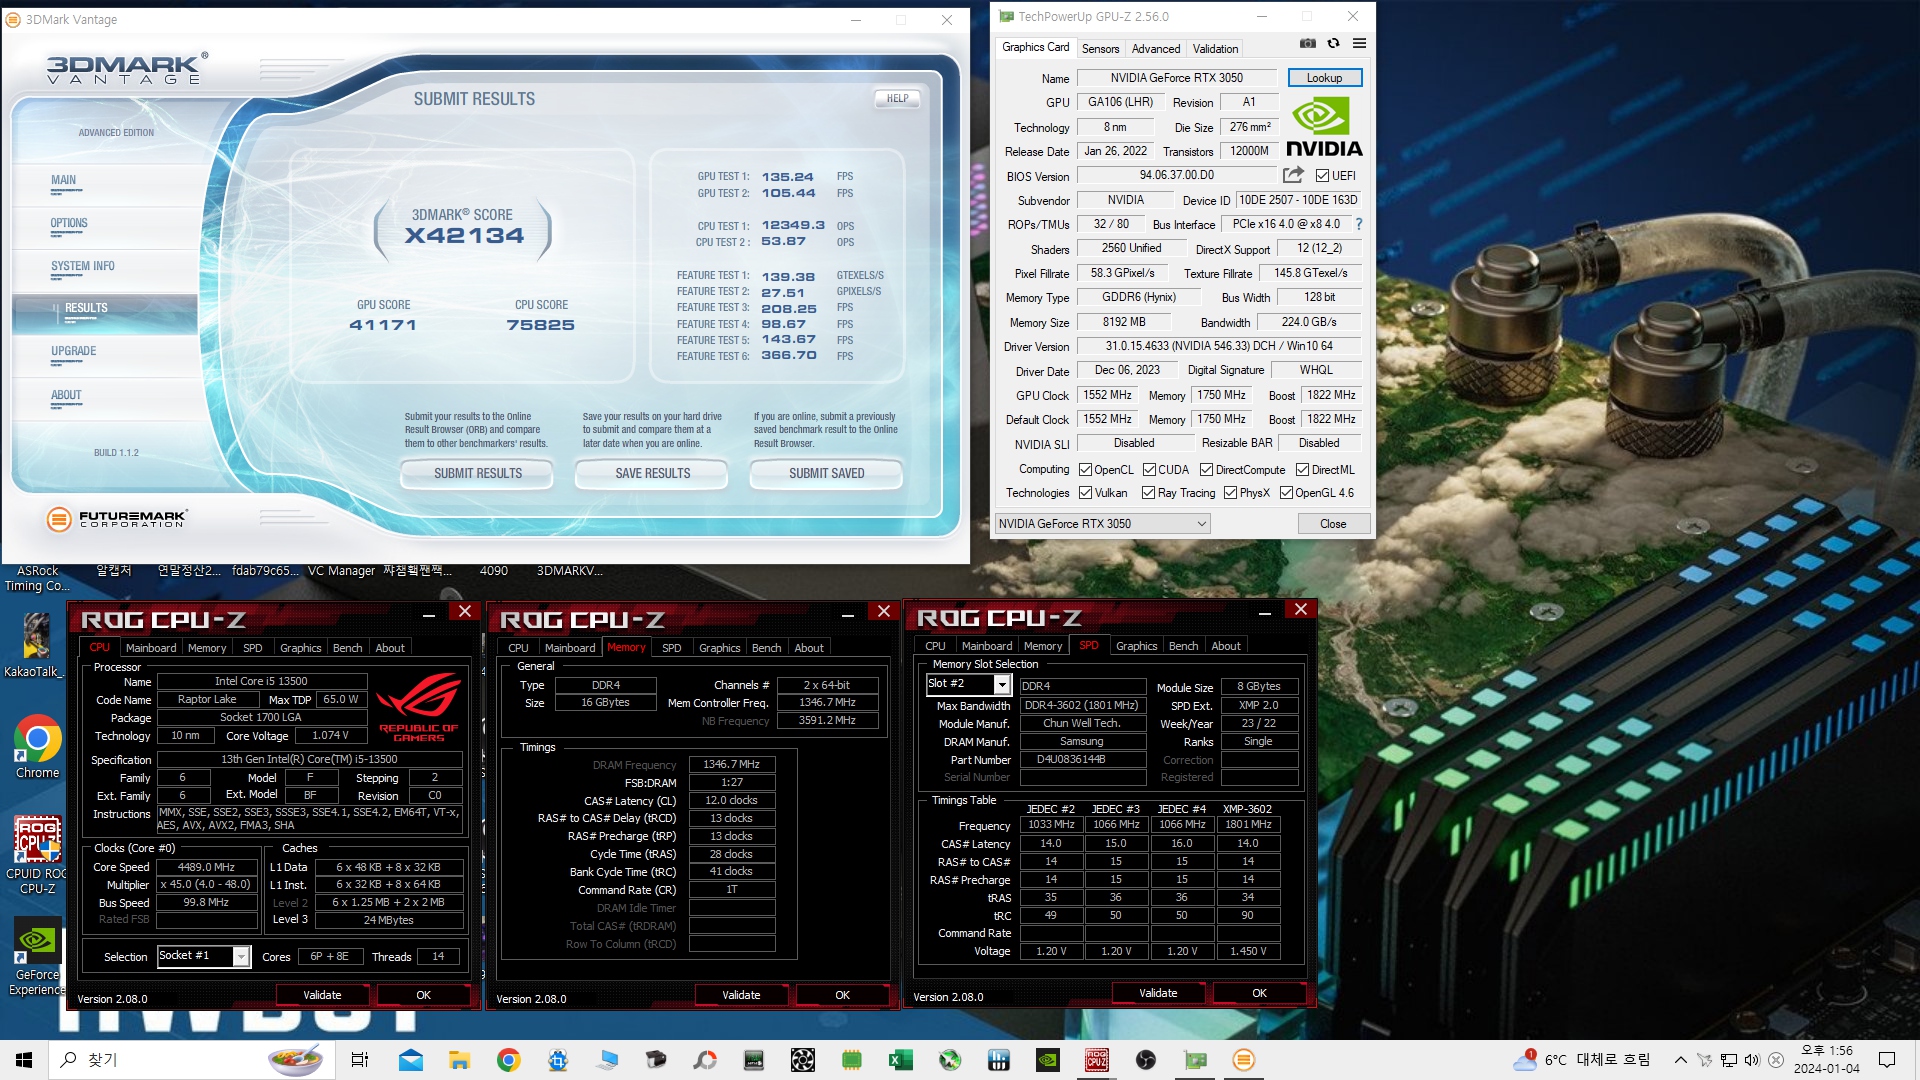Click Validate in left CPU-Z window

pyautogui.click(x=322, y=995)
